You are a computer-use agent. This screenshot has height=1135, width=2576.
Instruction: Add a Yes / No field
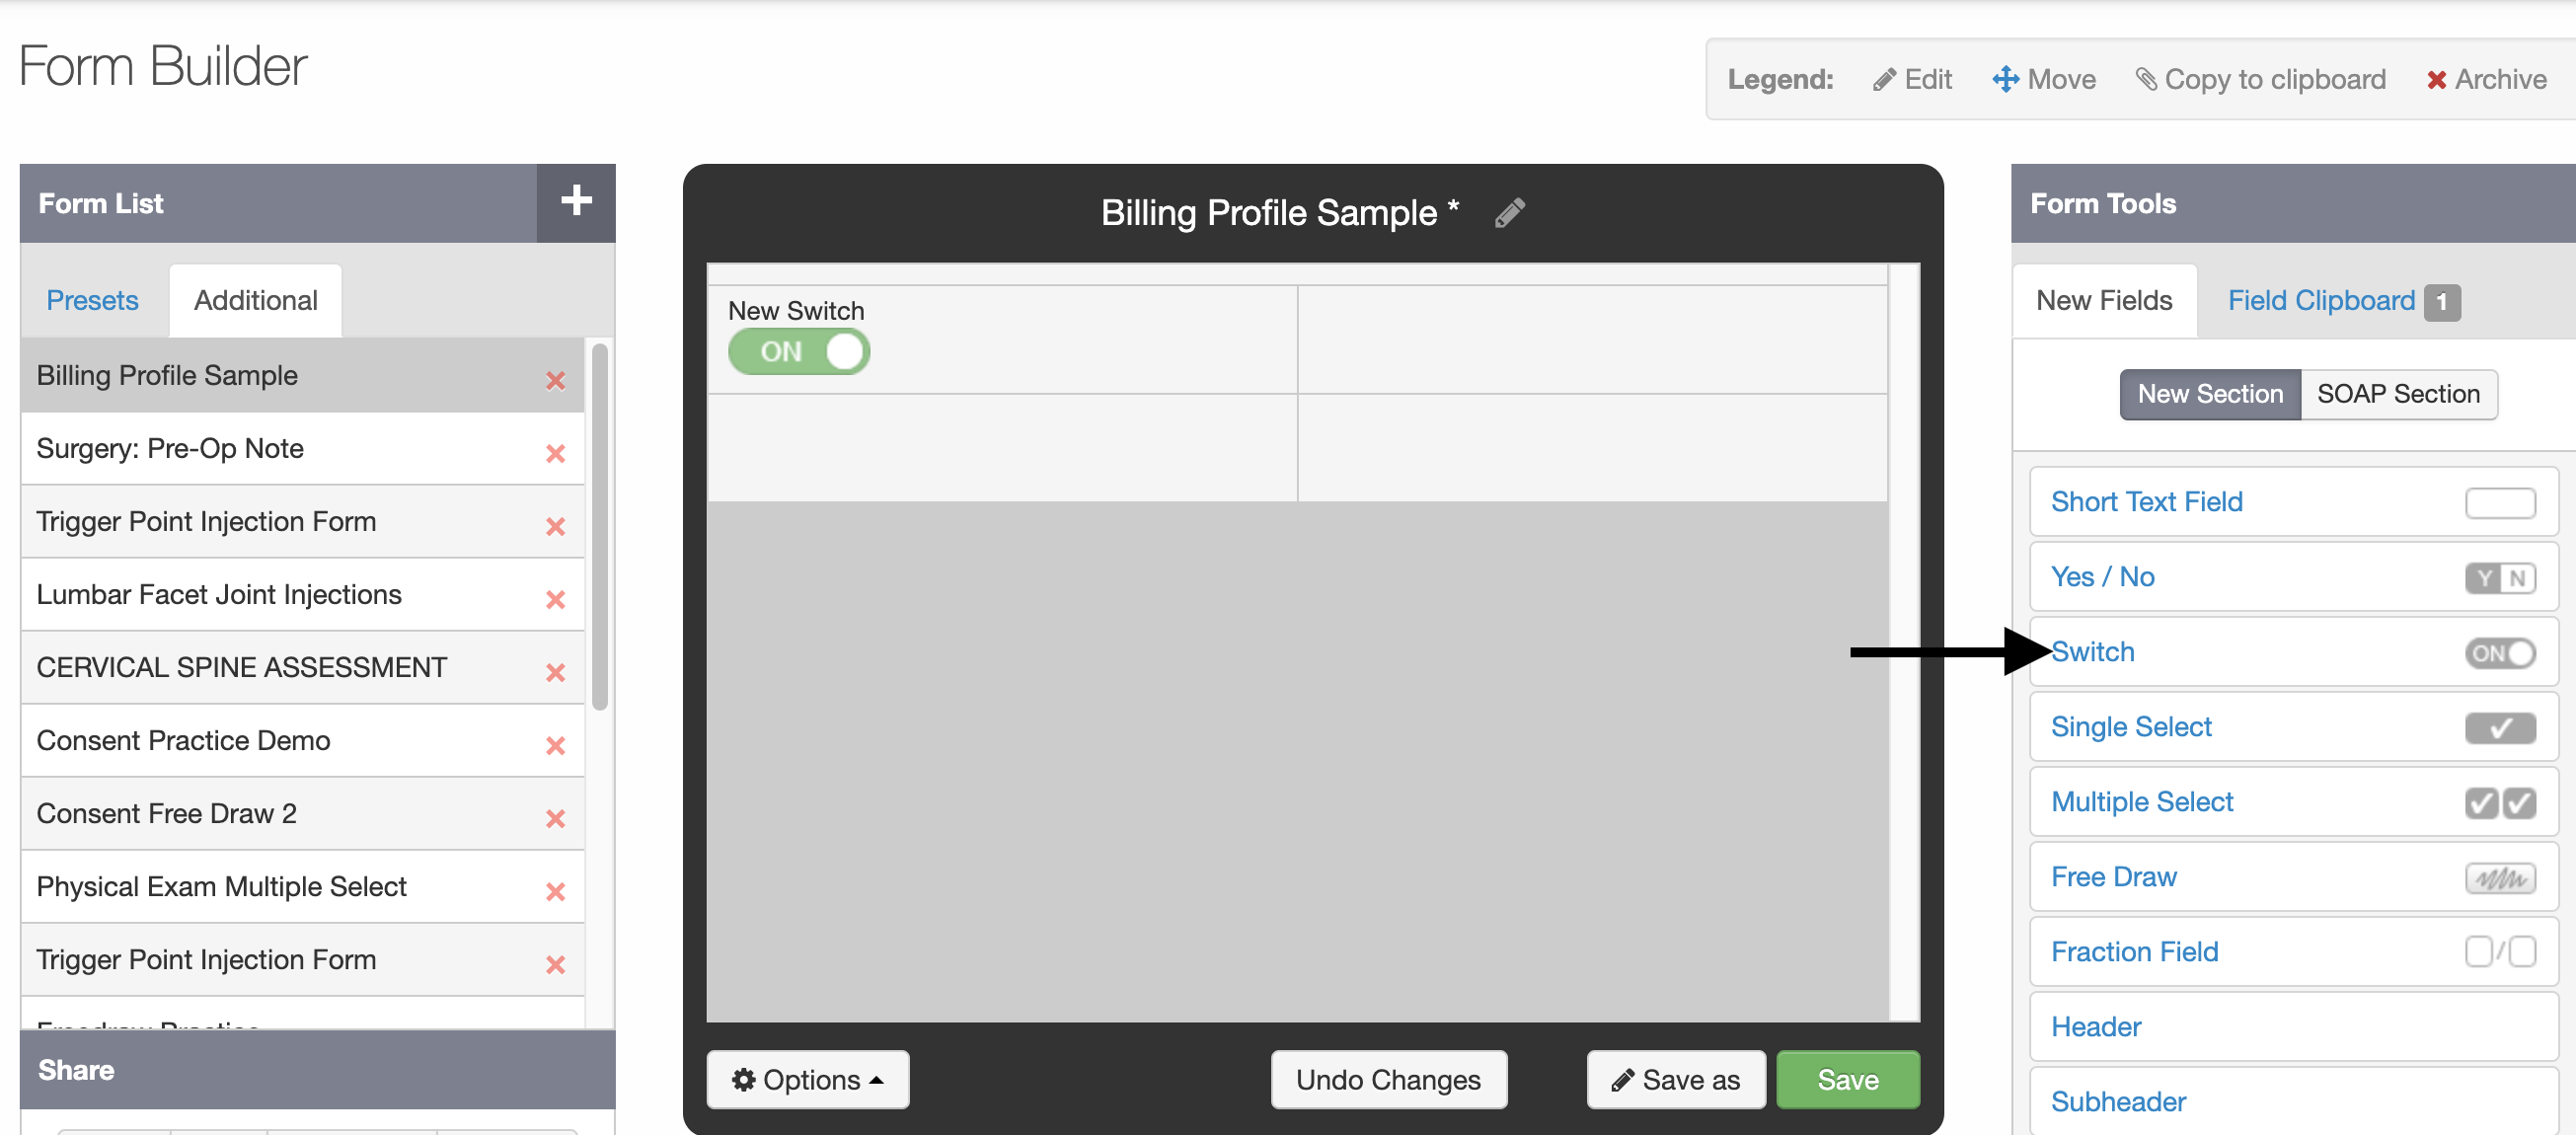(x=2293, y=577)
